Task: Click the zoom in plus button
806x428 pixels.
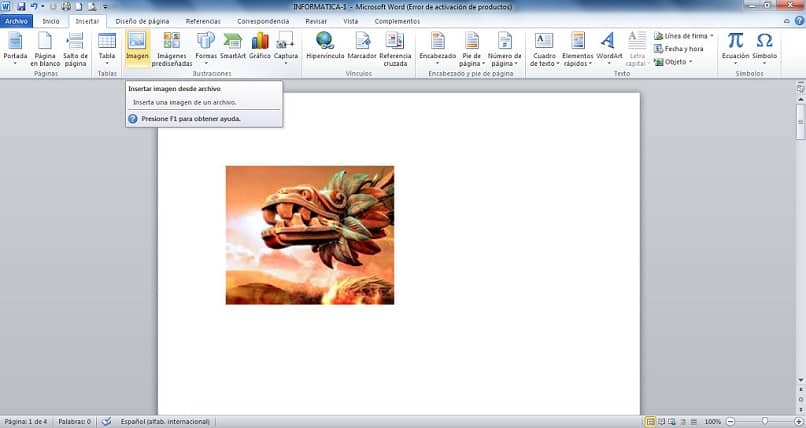Action: click(x=798, y=421)
